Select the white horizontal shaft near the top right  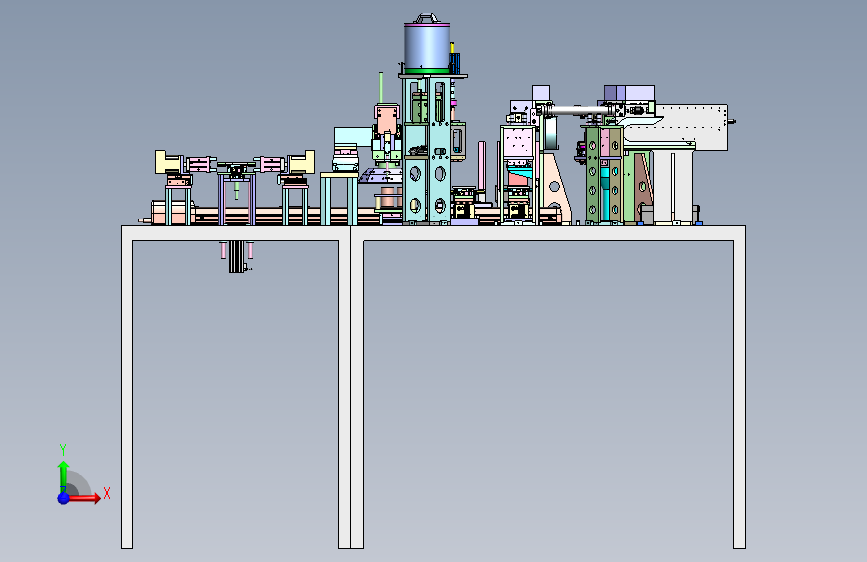[x=578, y=111]
